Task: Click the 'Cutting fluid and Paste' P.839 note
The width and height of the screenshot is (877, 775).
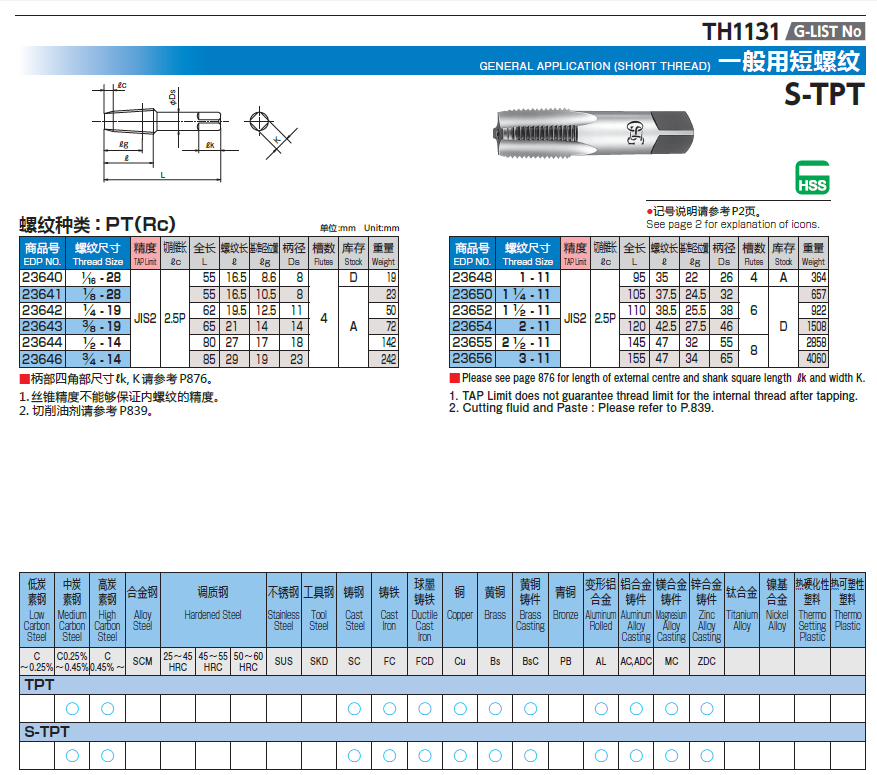Action: pos(582,408)
